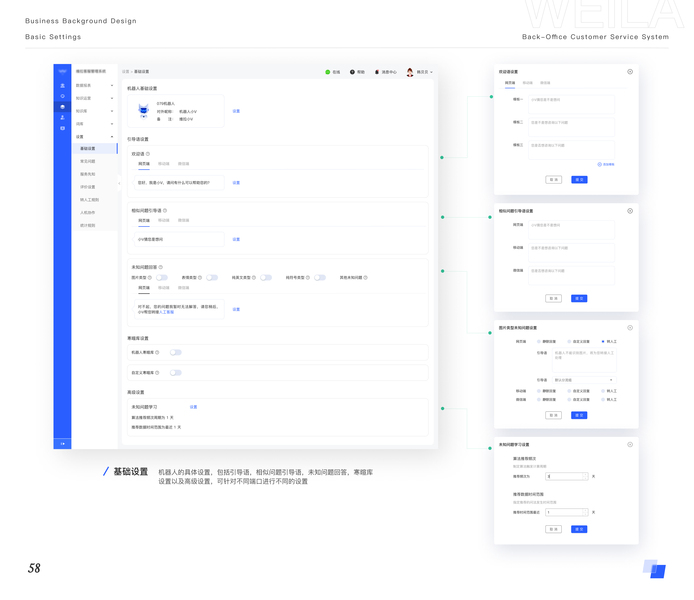Switch to 移动端 tab under 欢迎语
This screenshot has width=694, height=600.
(164, 164)
